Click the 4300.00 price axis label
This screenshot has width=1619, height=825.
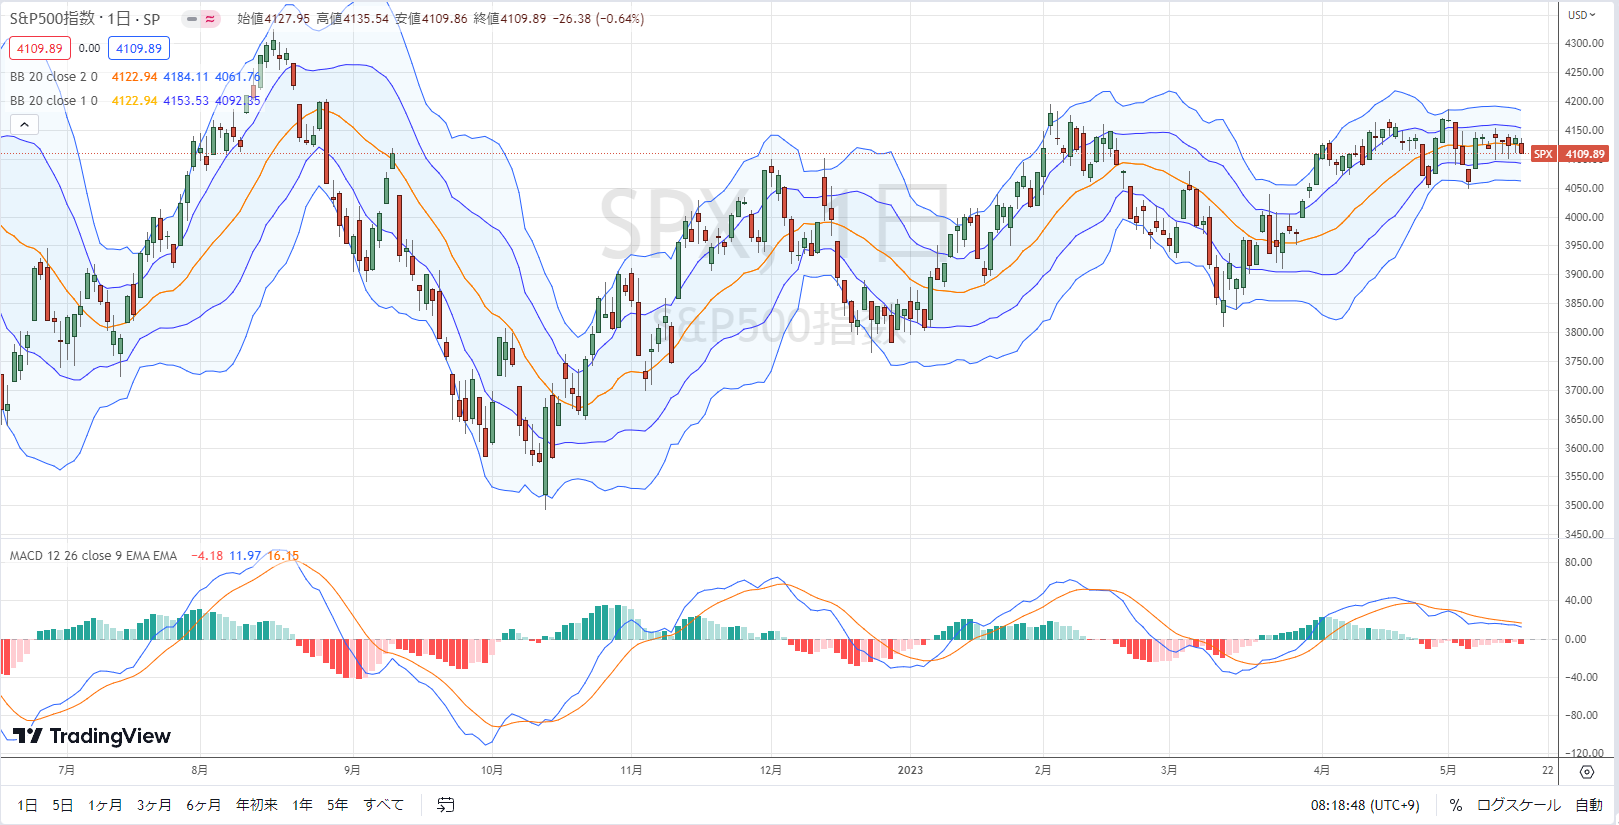1584,43
